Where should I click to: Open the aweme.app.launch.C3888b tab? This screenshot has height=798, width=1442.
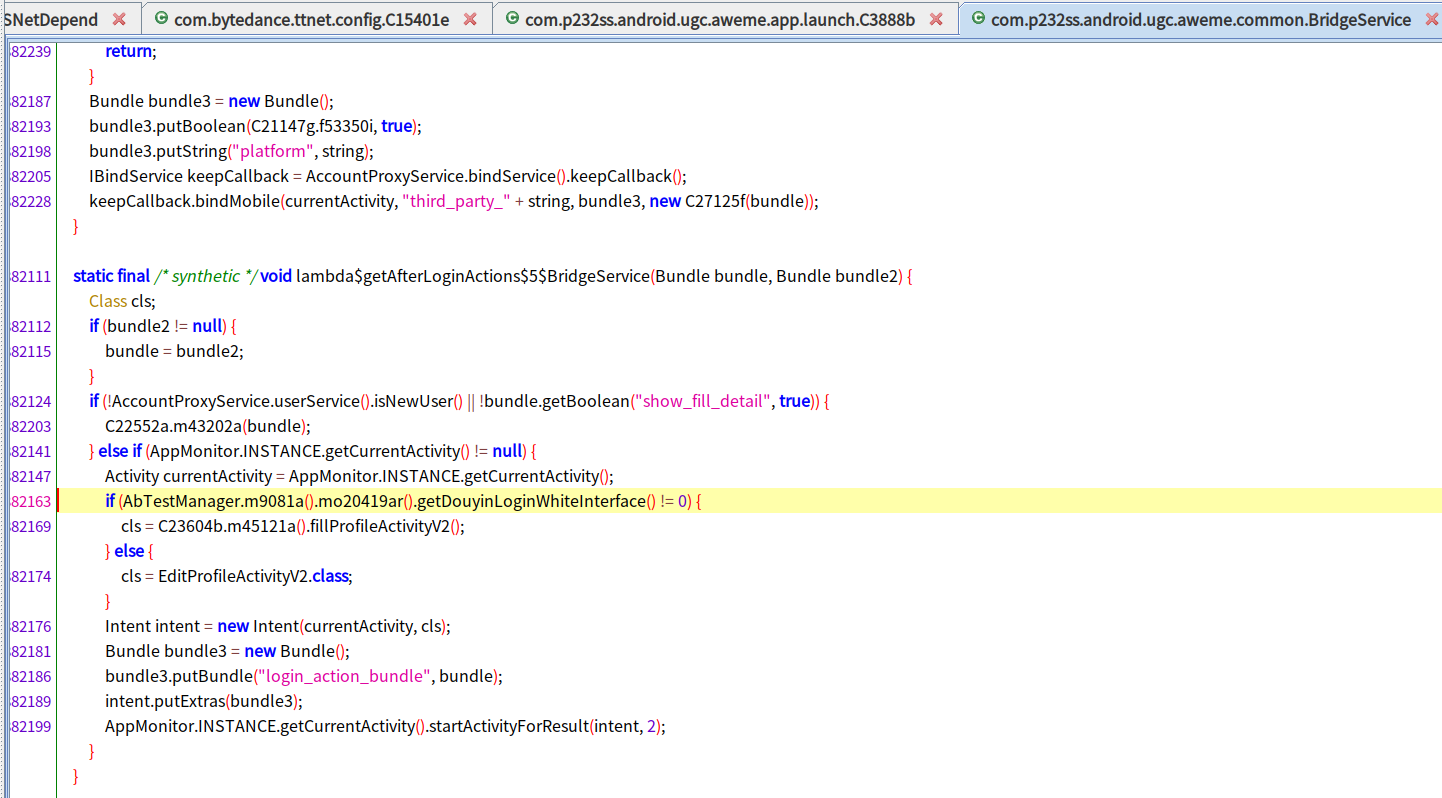coord(719,19)
